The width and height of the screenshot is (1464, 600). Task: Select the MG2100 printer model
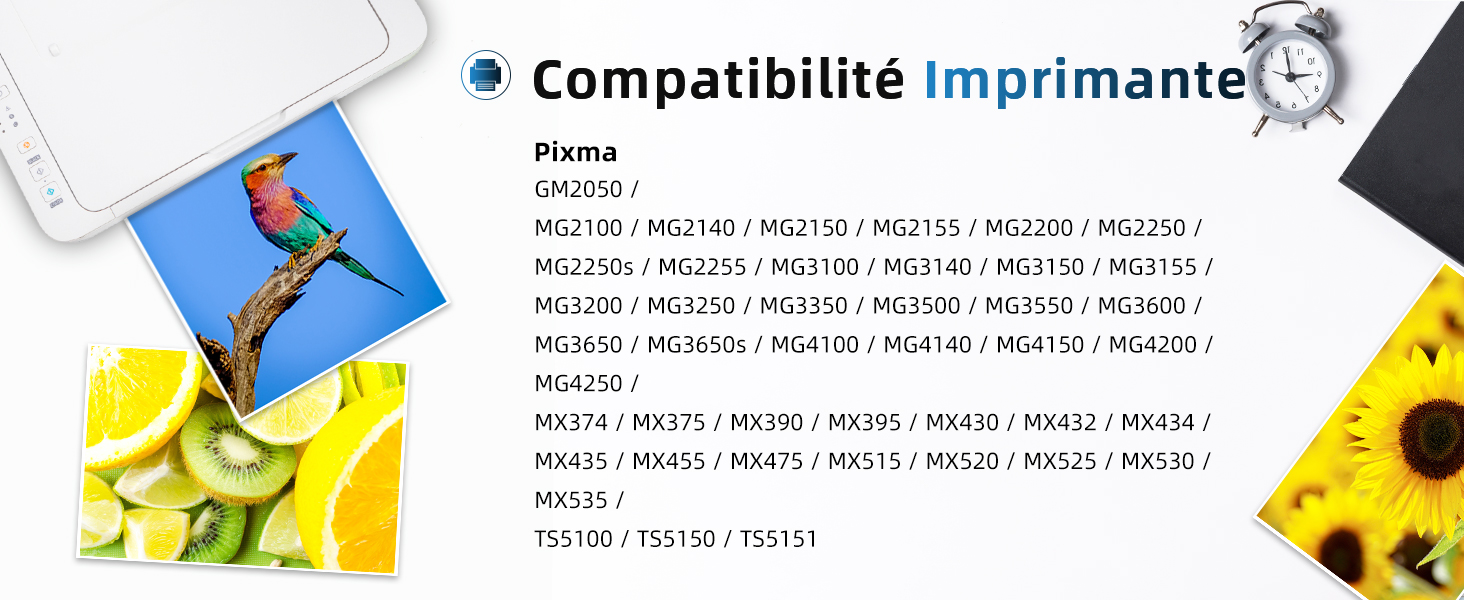578,228
